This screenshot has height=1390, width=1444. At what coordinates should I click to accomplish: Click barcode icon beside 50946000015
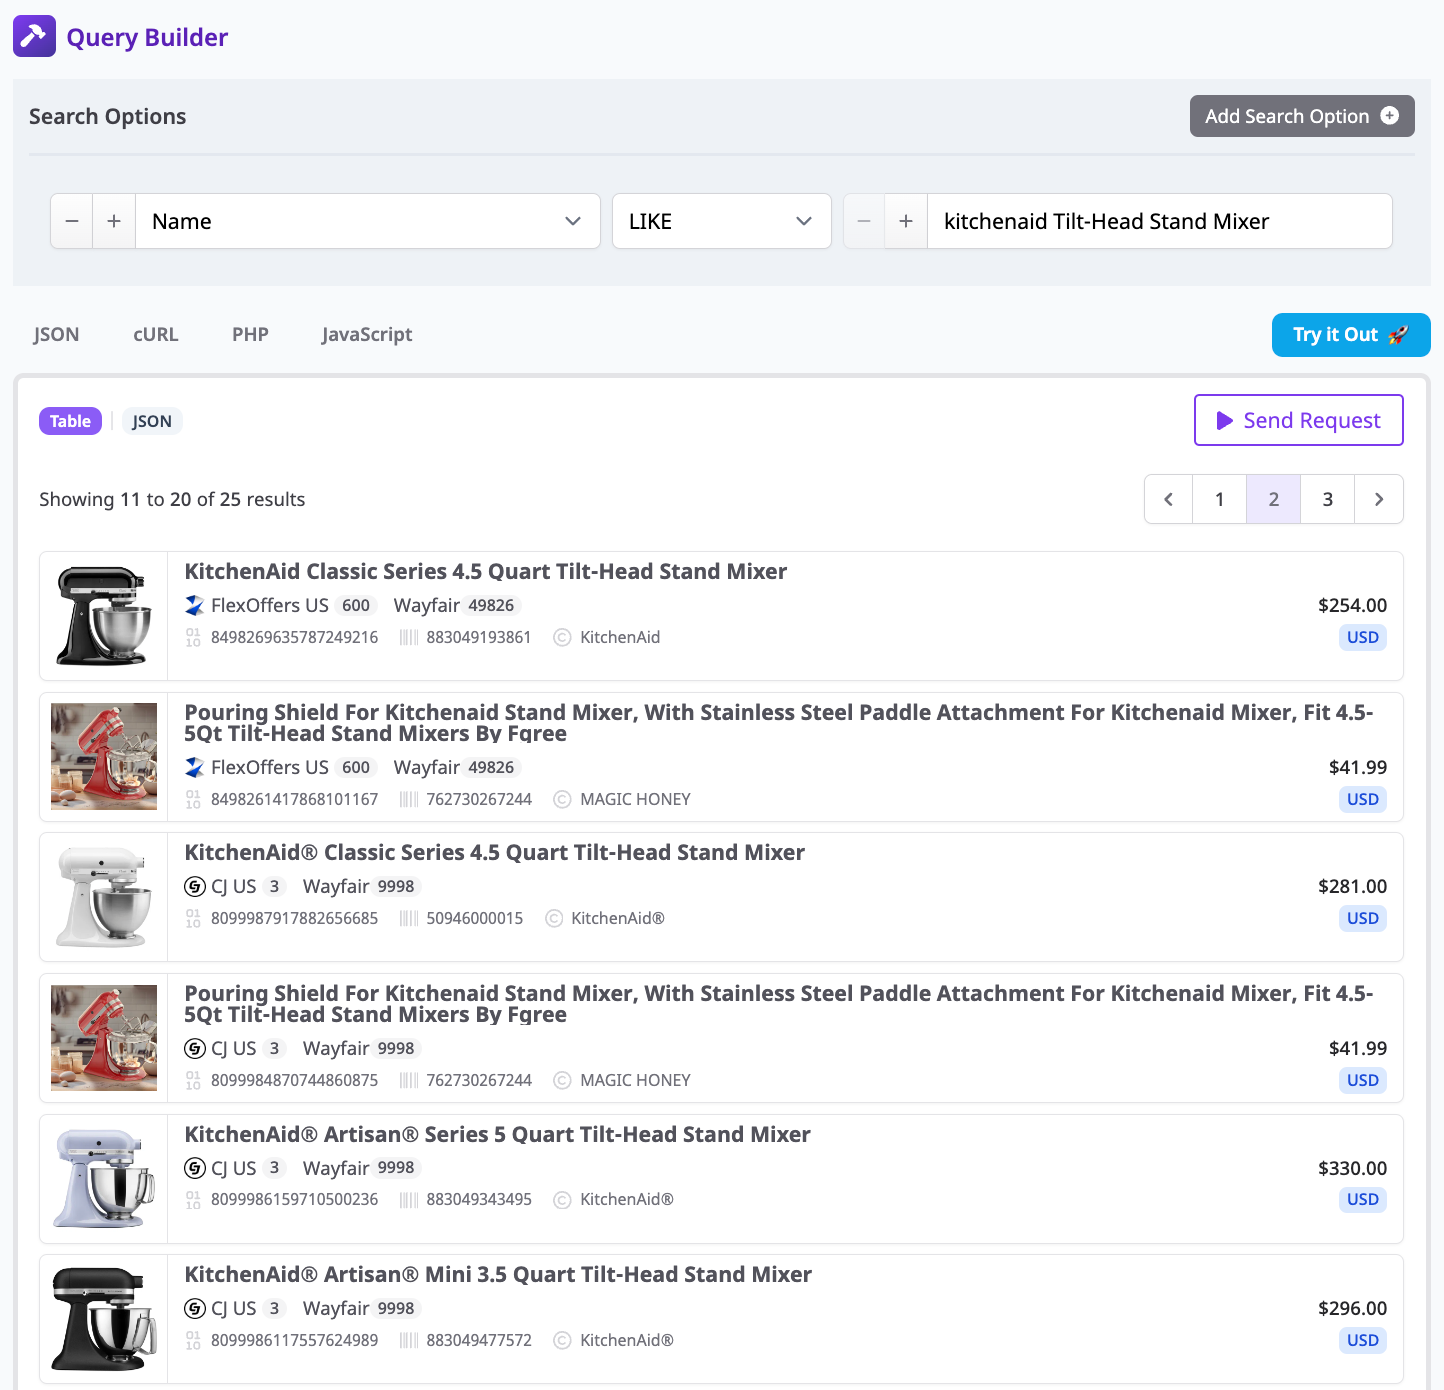pos(408,918)
